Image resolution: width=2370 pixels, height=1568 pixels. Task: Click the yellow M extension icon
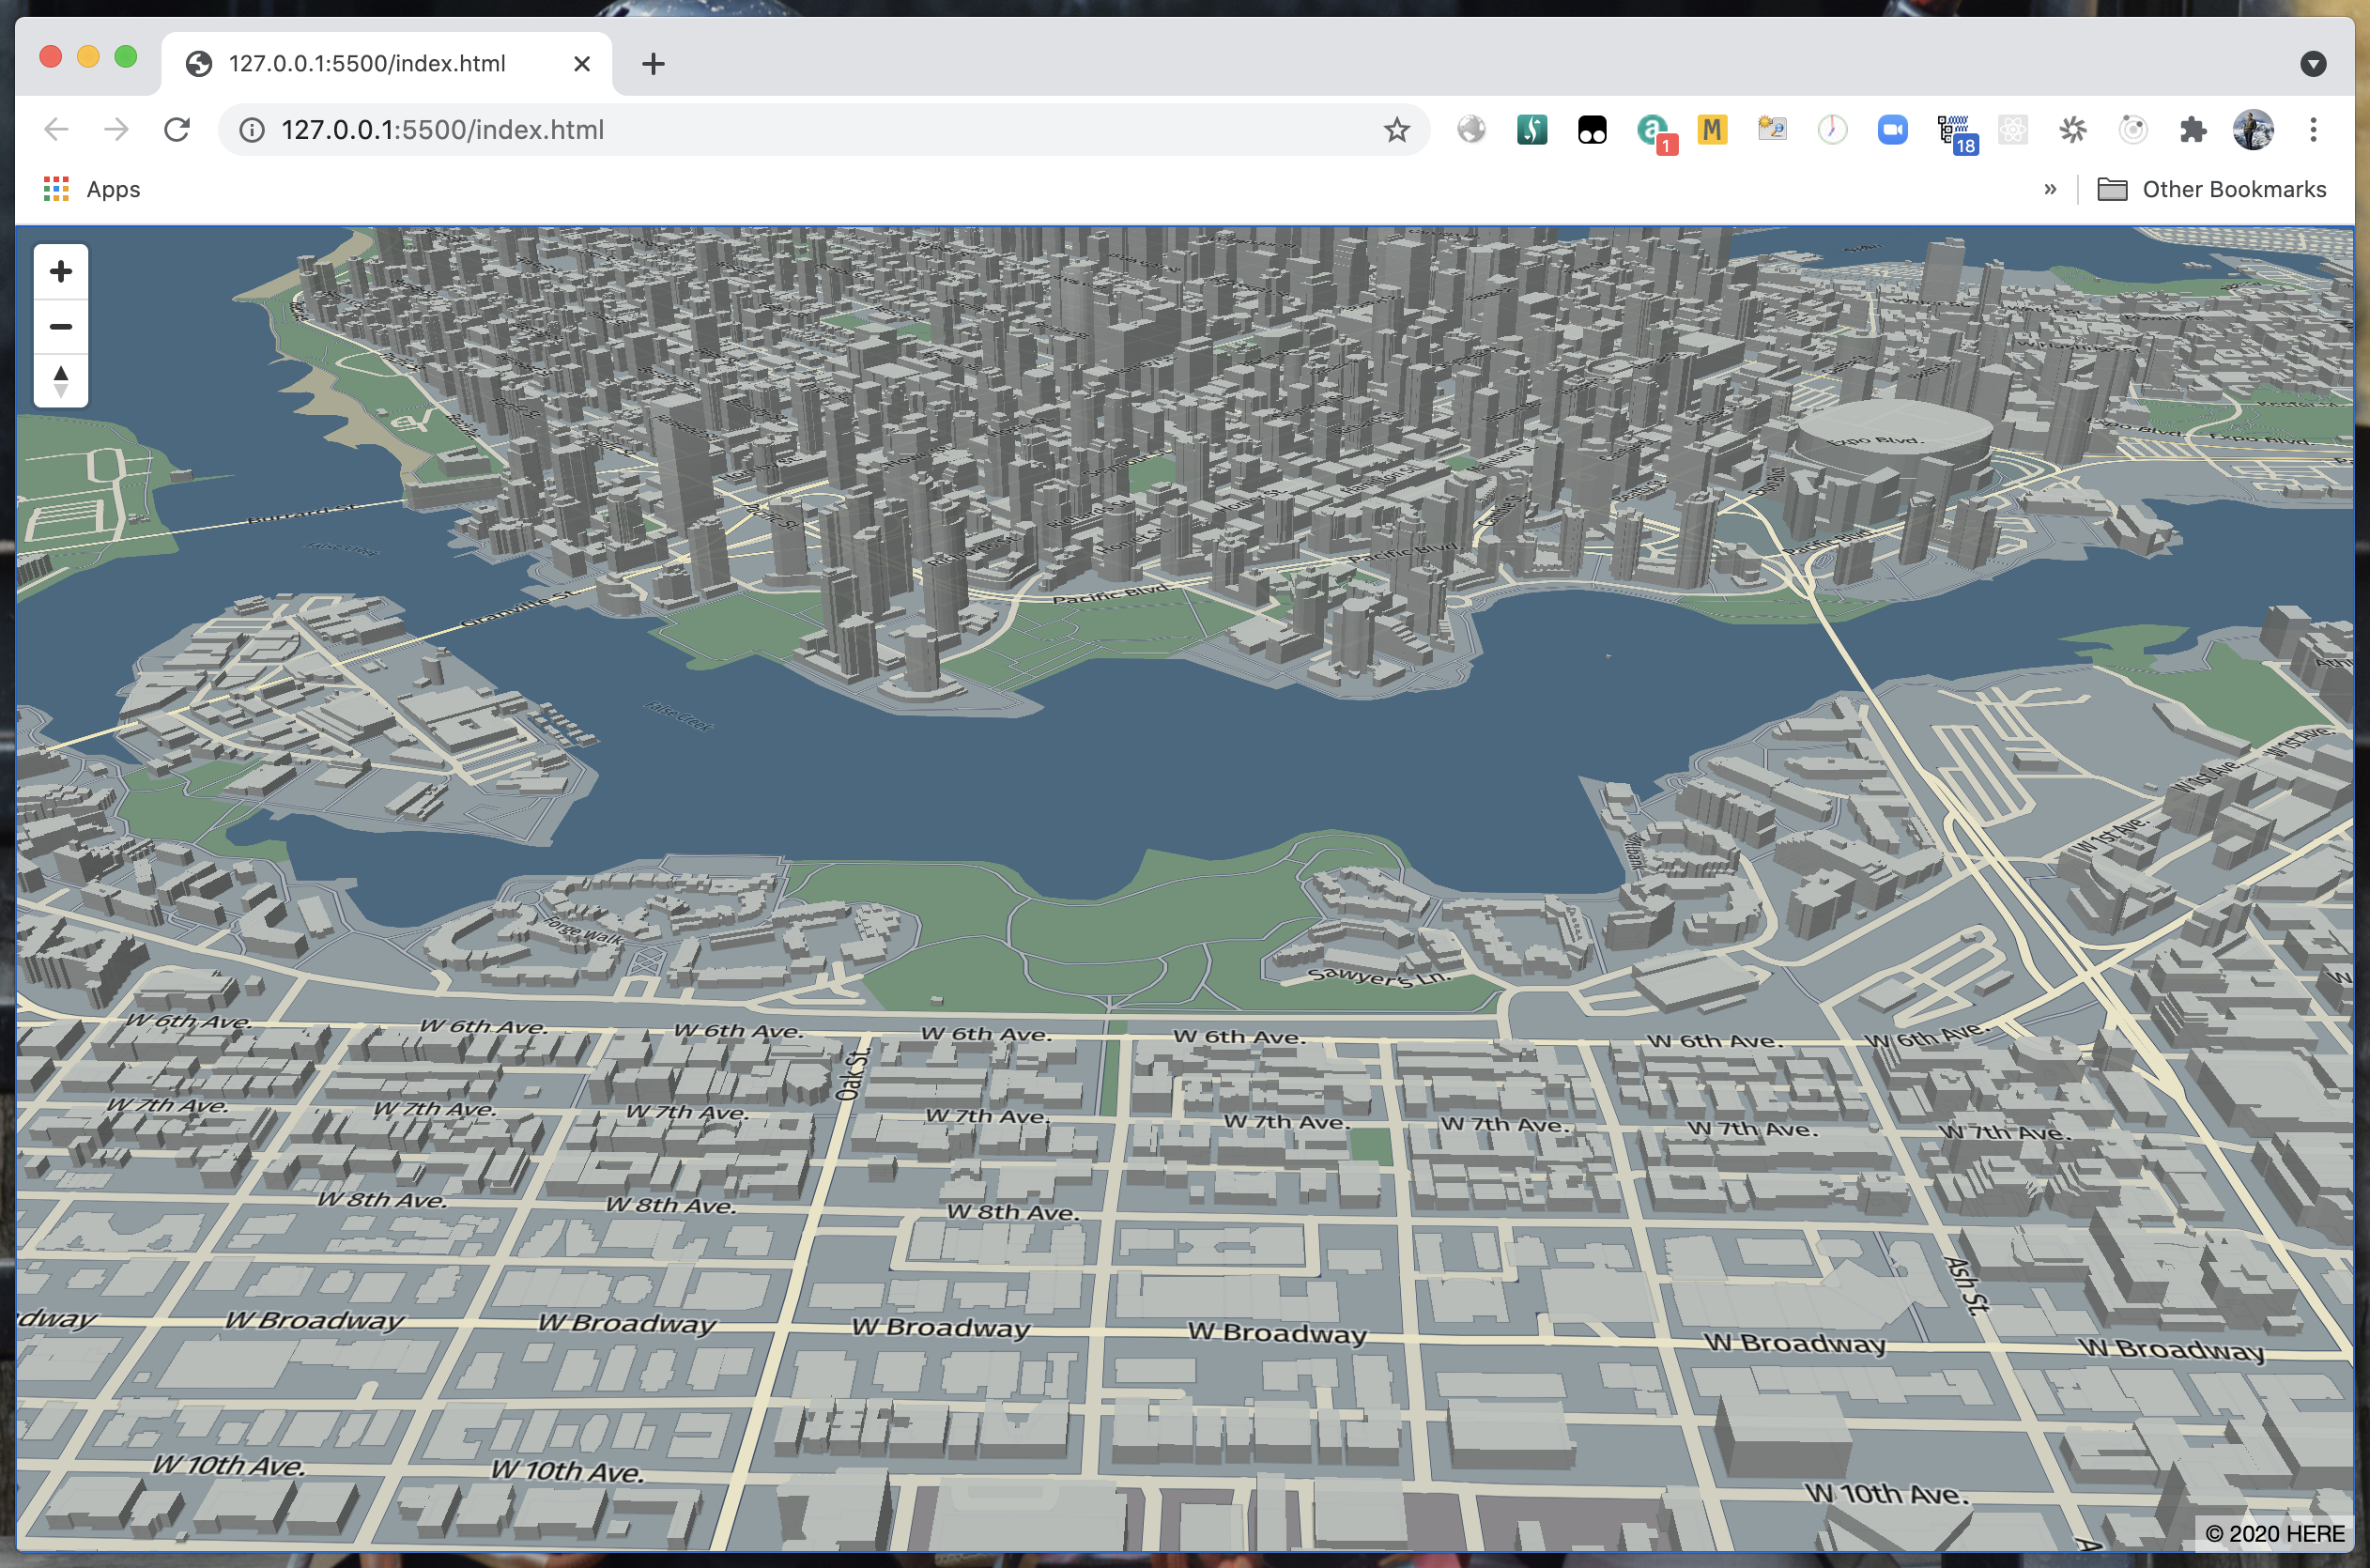(x=1712, y=130)
